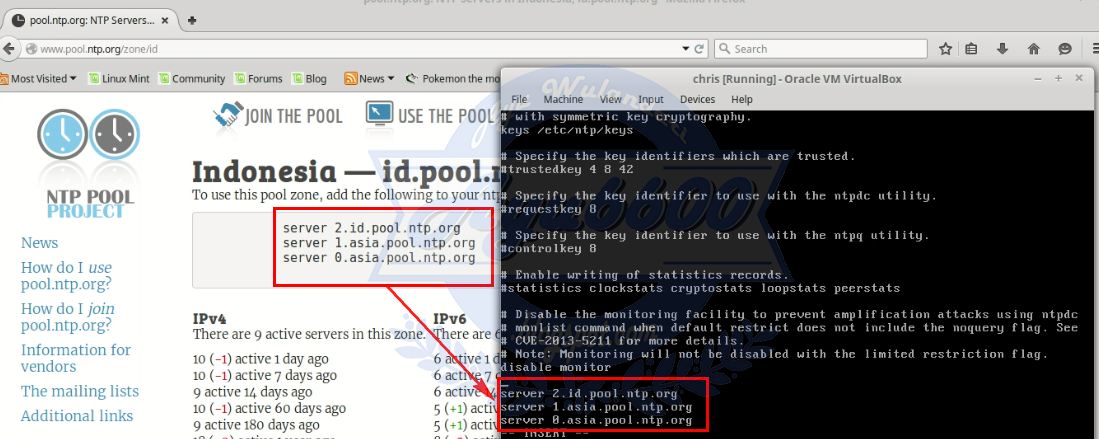Open View menu in VirtualBox window
Screen dimensions: 1099x439
tap(610, 100)
